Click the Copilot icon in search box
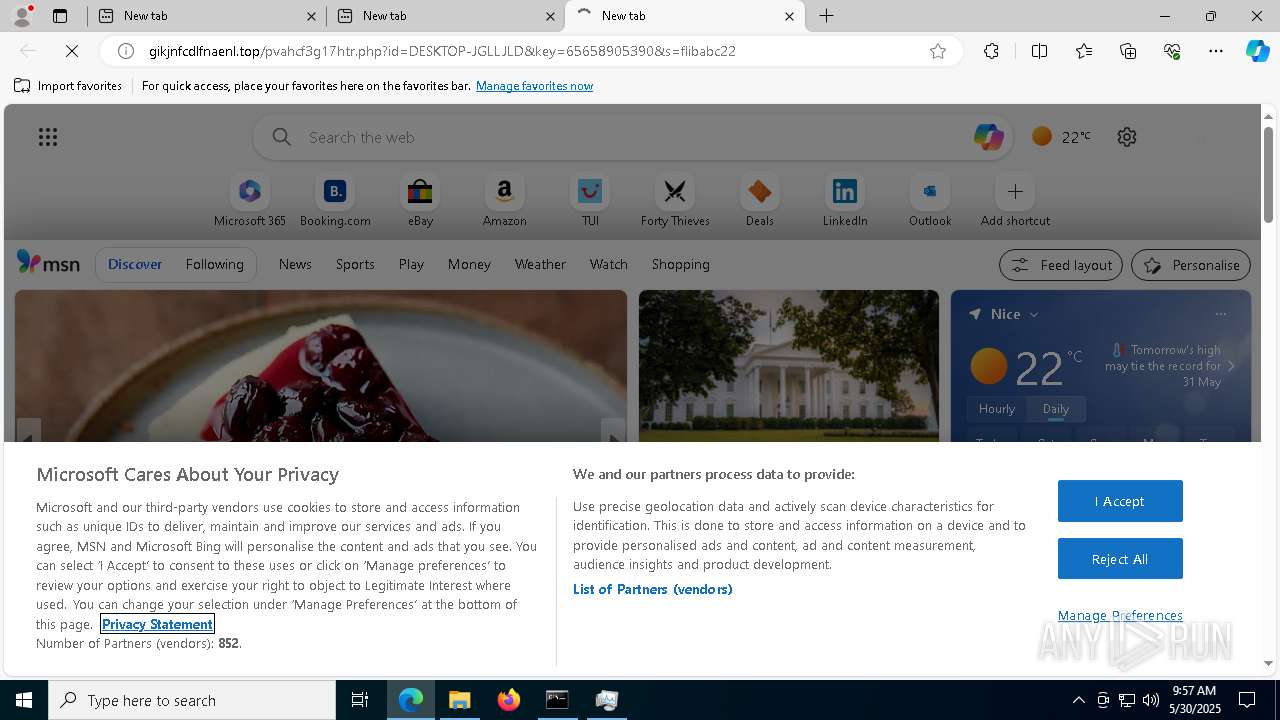This screenshot has width=1280, height=720. click(x=988, y=137)
